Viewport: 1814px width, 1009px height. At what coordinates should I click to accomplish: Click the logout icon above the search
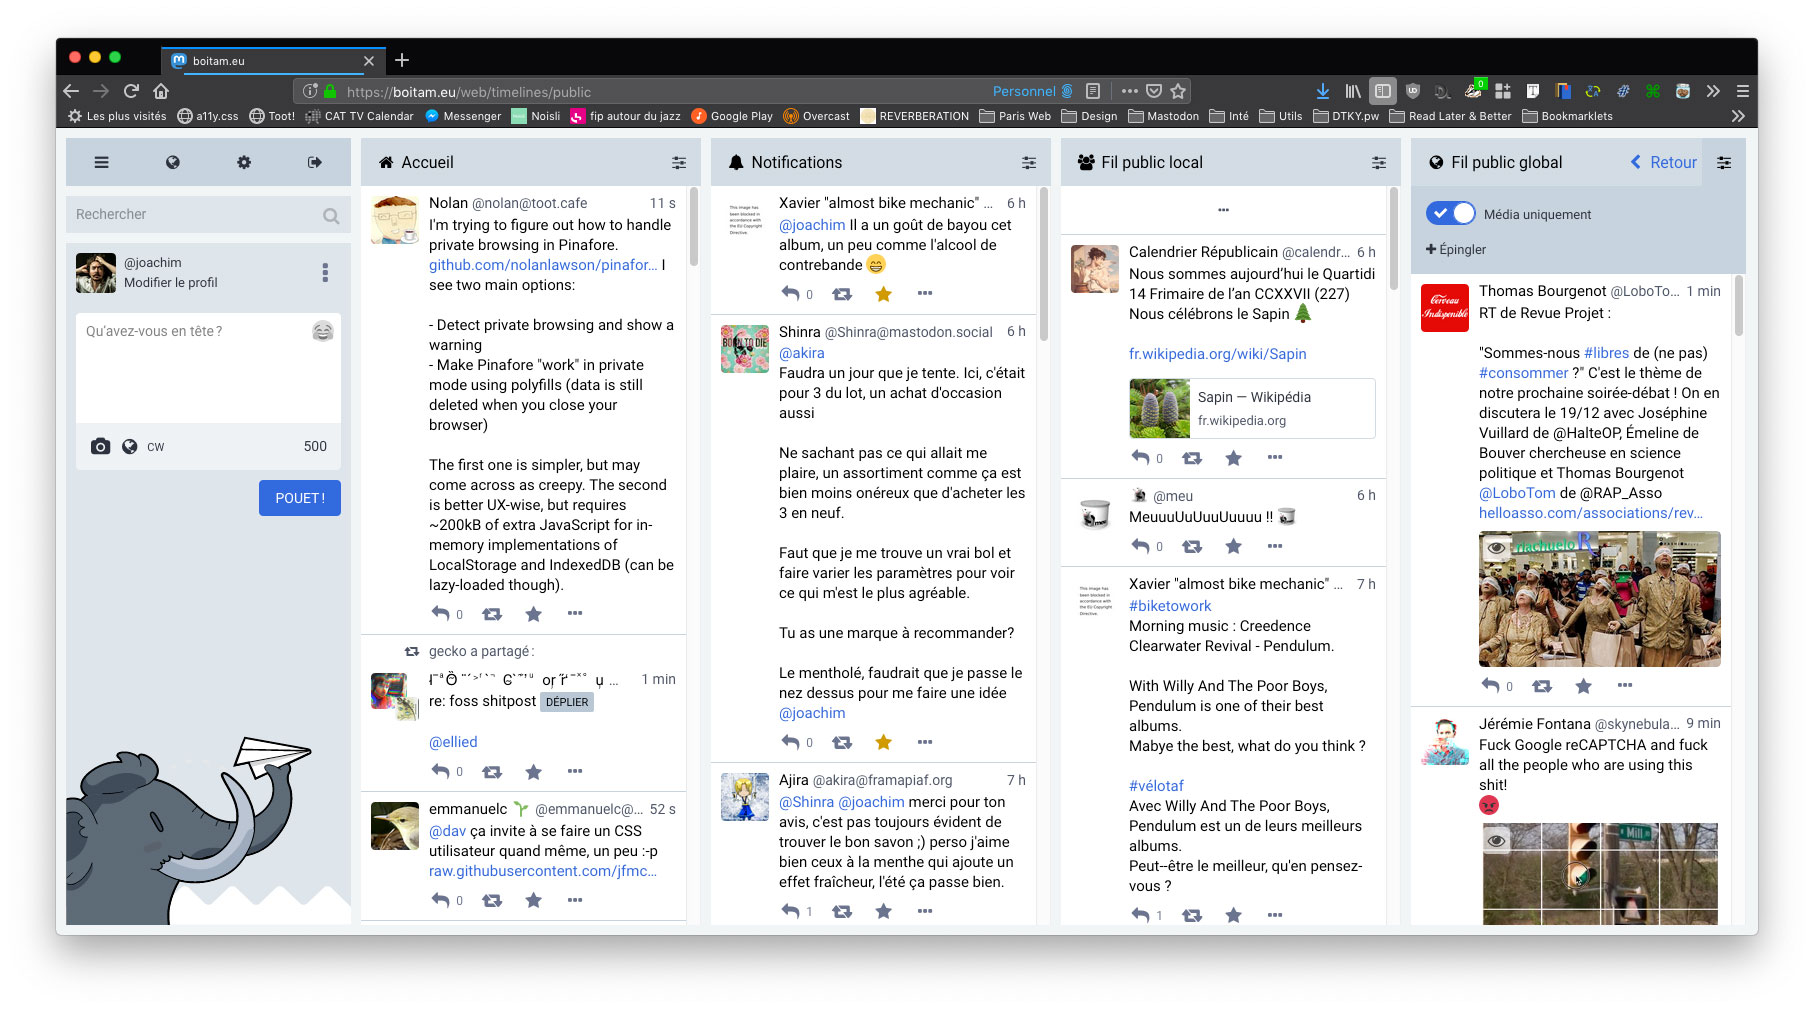315,162
